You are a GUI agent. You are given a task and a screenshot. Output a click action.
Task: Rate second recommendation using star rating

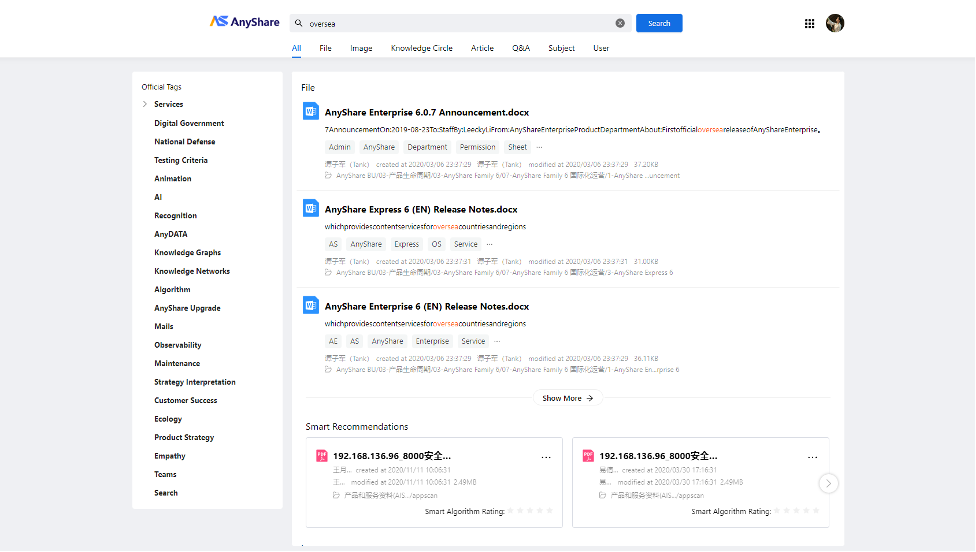coord(796,511)
